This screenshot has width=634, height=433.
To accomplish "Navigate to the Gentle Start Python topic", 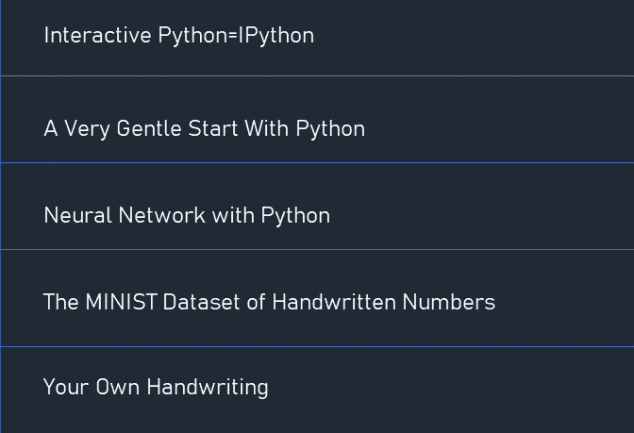I will 204,129.
